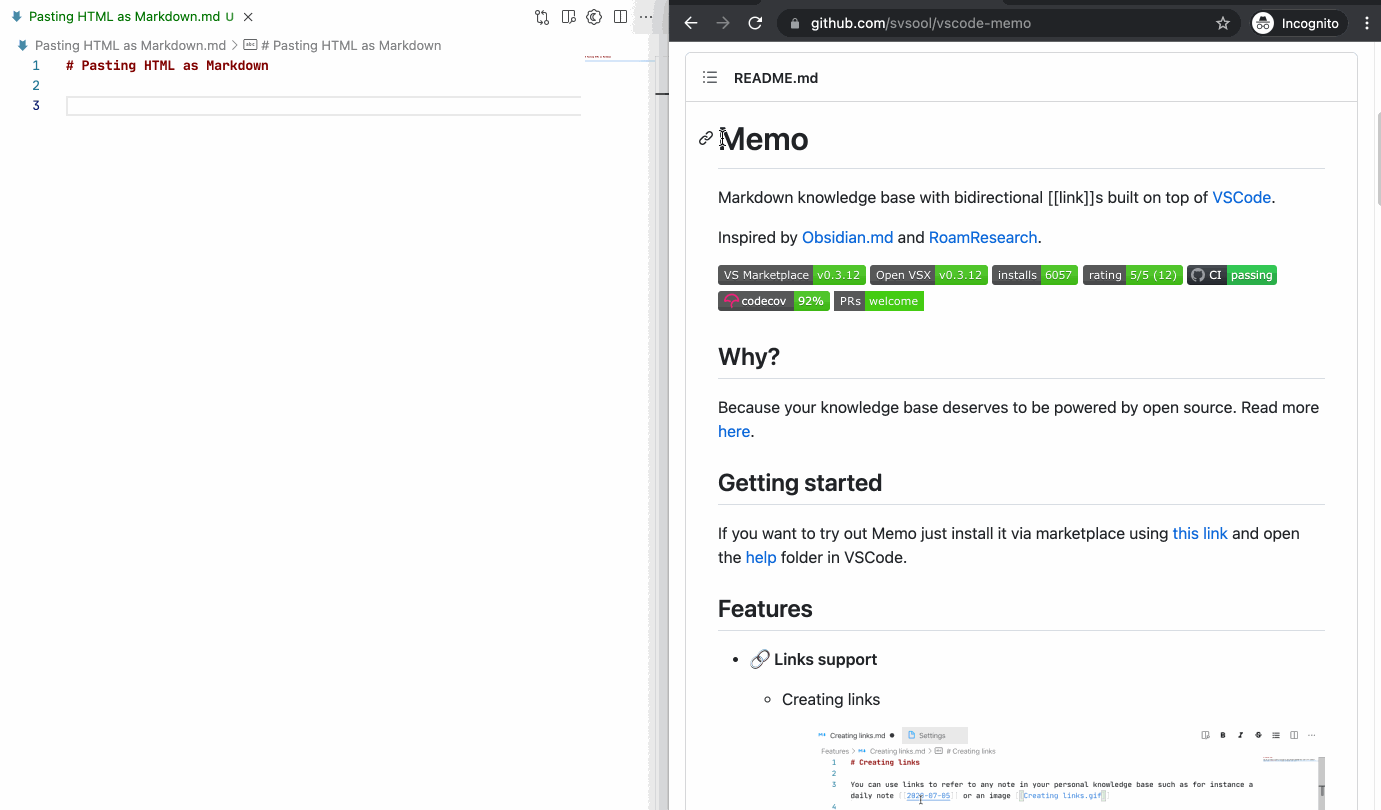This screenshot has width=1381, height=810.
Task: Click the browser address bar URL
Action: pos(920,23)
